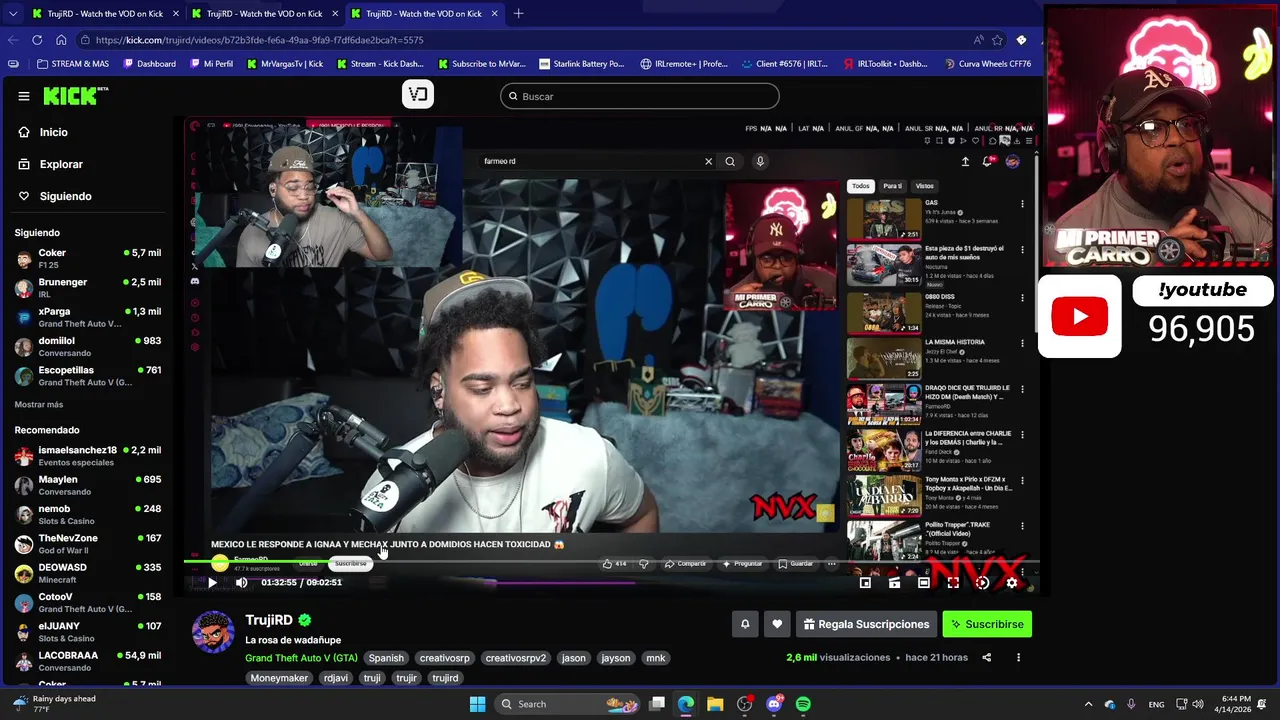
Task: Open the Mi Perfil bookmark
Action: [x=211, y=64]
